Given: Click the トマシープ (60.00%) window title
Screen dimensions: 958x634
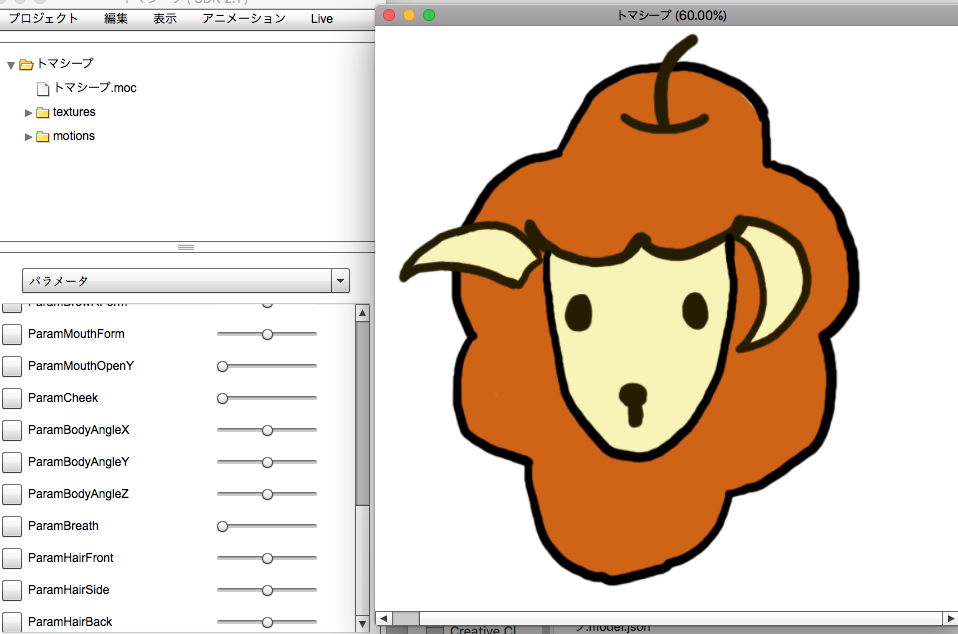Looking at the screenshot, I should coord(671,15).
